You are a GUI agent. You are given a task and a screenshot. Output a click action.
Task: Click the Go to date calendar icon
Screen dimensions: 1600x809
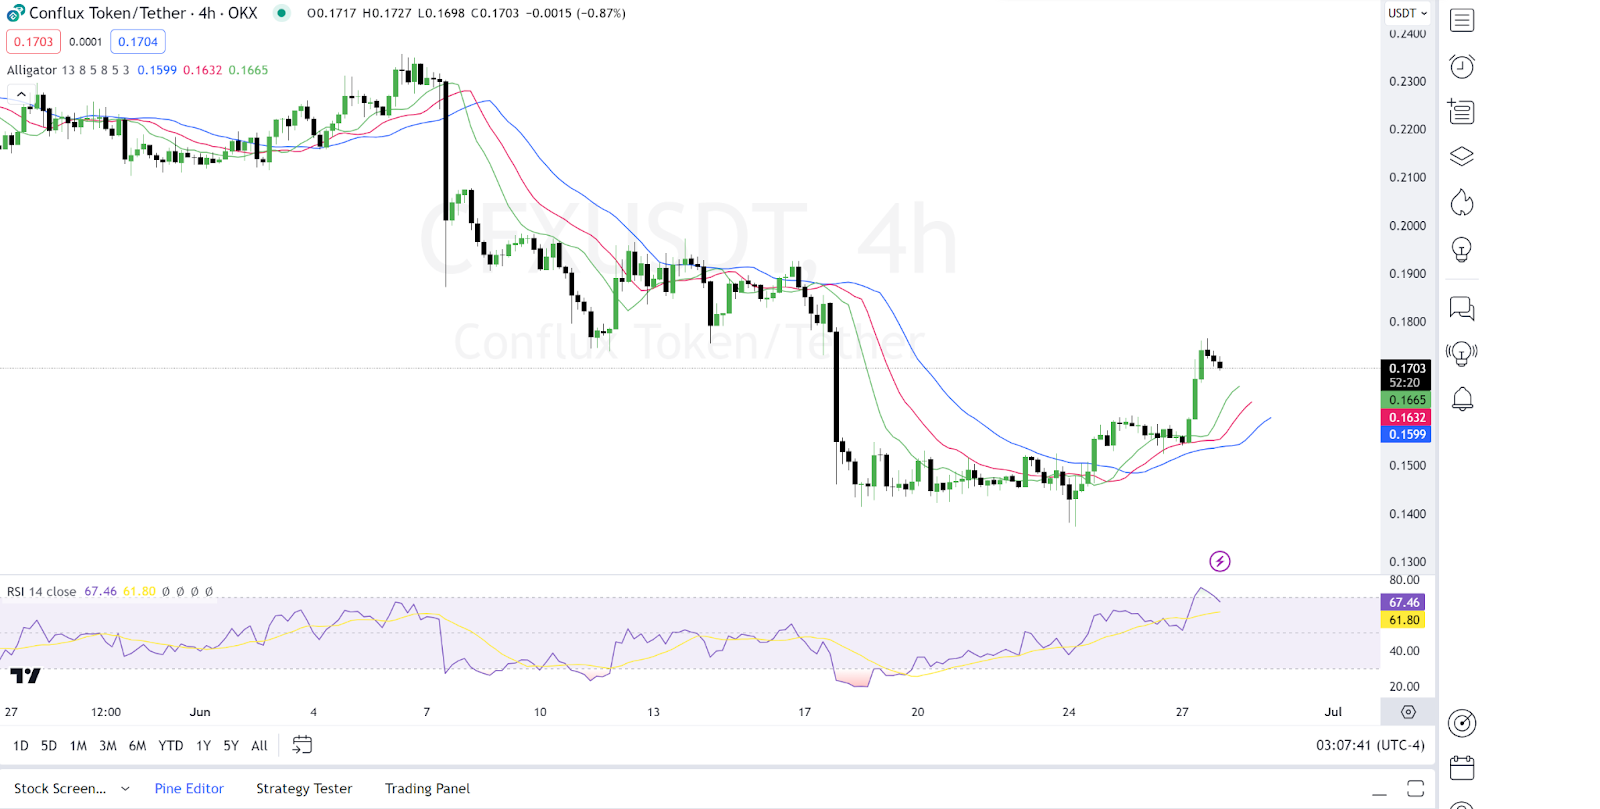pos(302,745)
